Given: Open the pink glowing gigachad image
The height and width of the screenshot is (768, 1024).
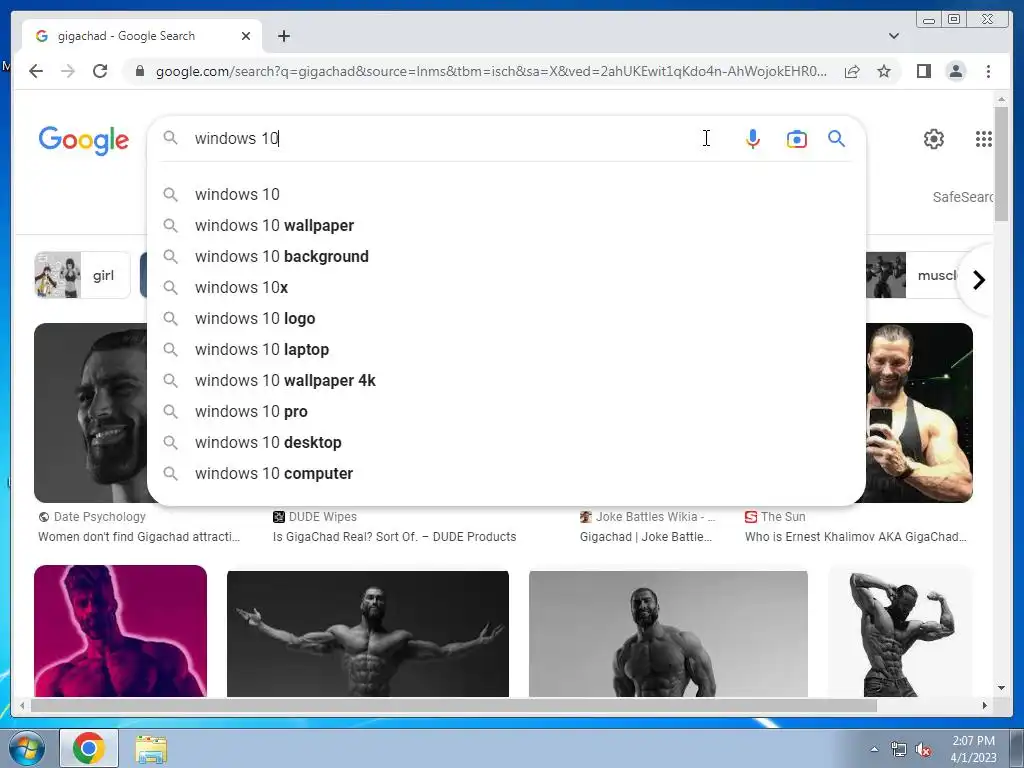Looking at the screenshot, I should click(120, 631).
